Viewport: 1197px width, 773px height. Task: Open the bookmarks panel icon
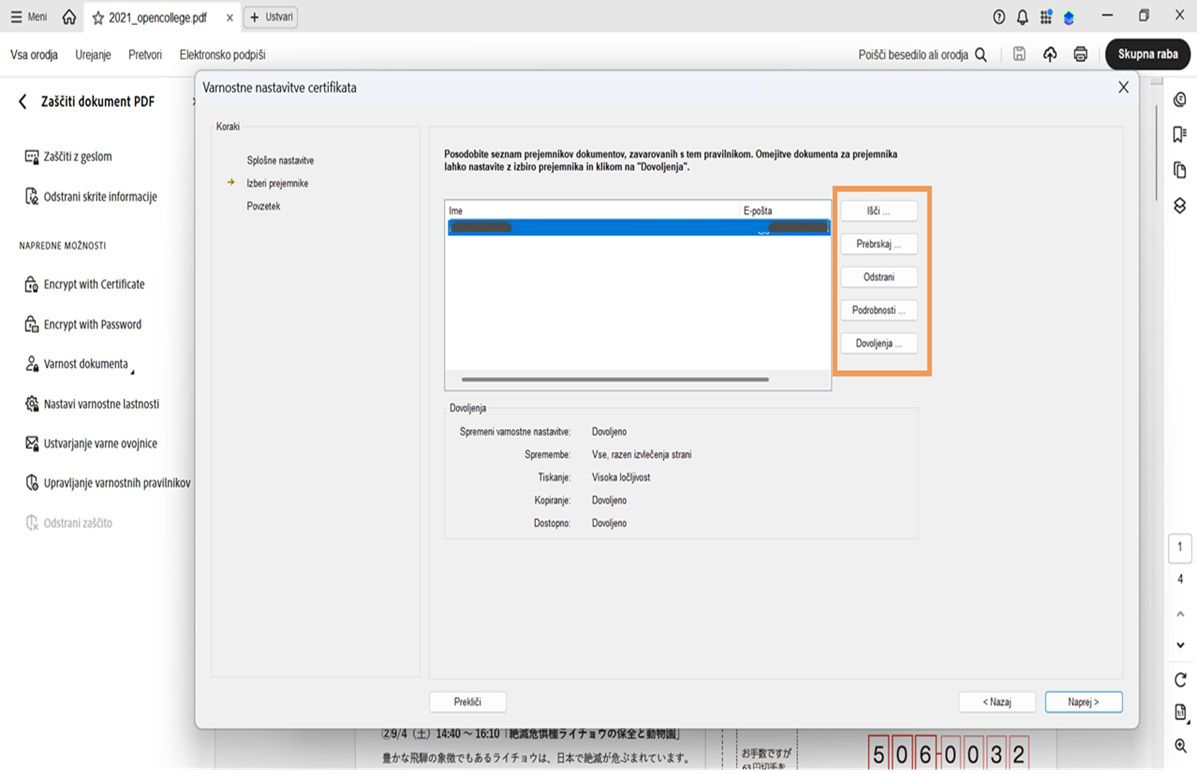click(x=1180, y=134)
